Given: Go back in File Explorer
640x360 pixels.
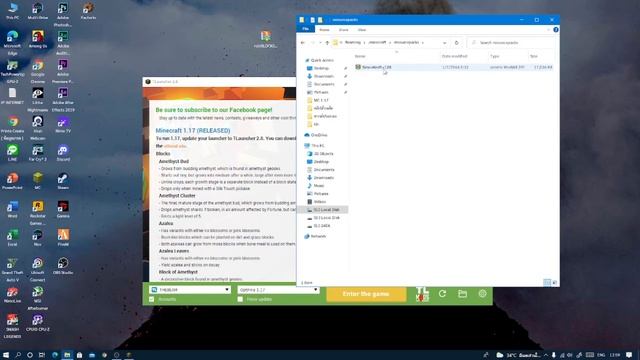Looking at the screenshot, I should point(303,42).
